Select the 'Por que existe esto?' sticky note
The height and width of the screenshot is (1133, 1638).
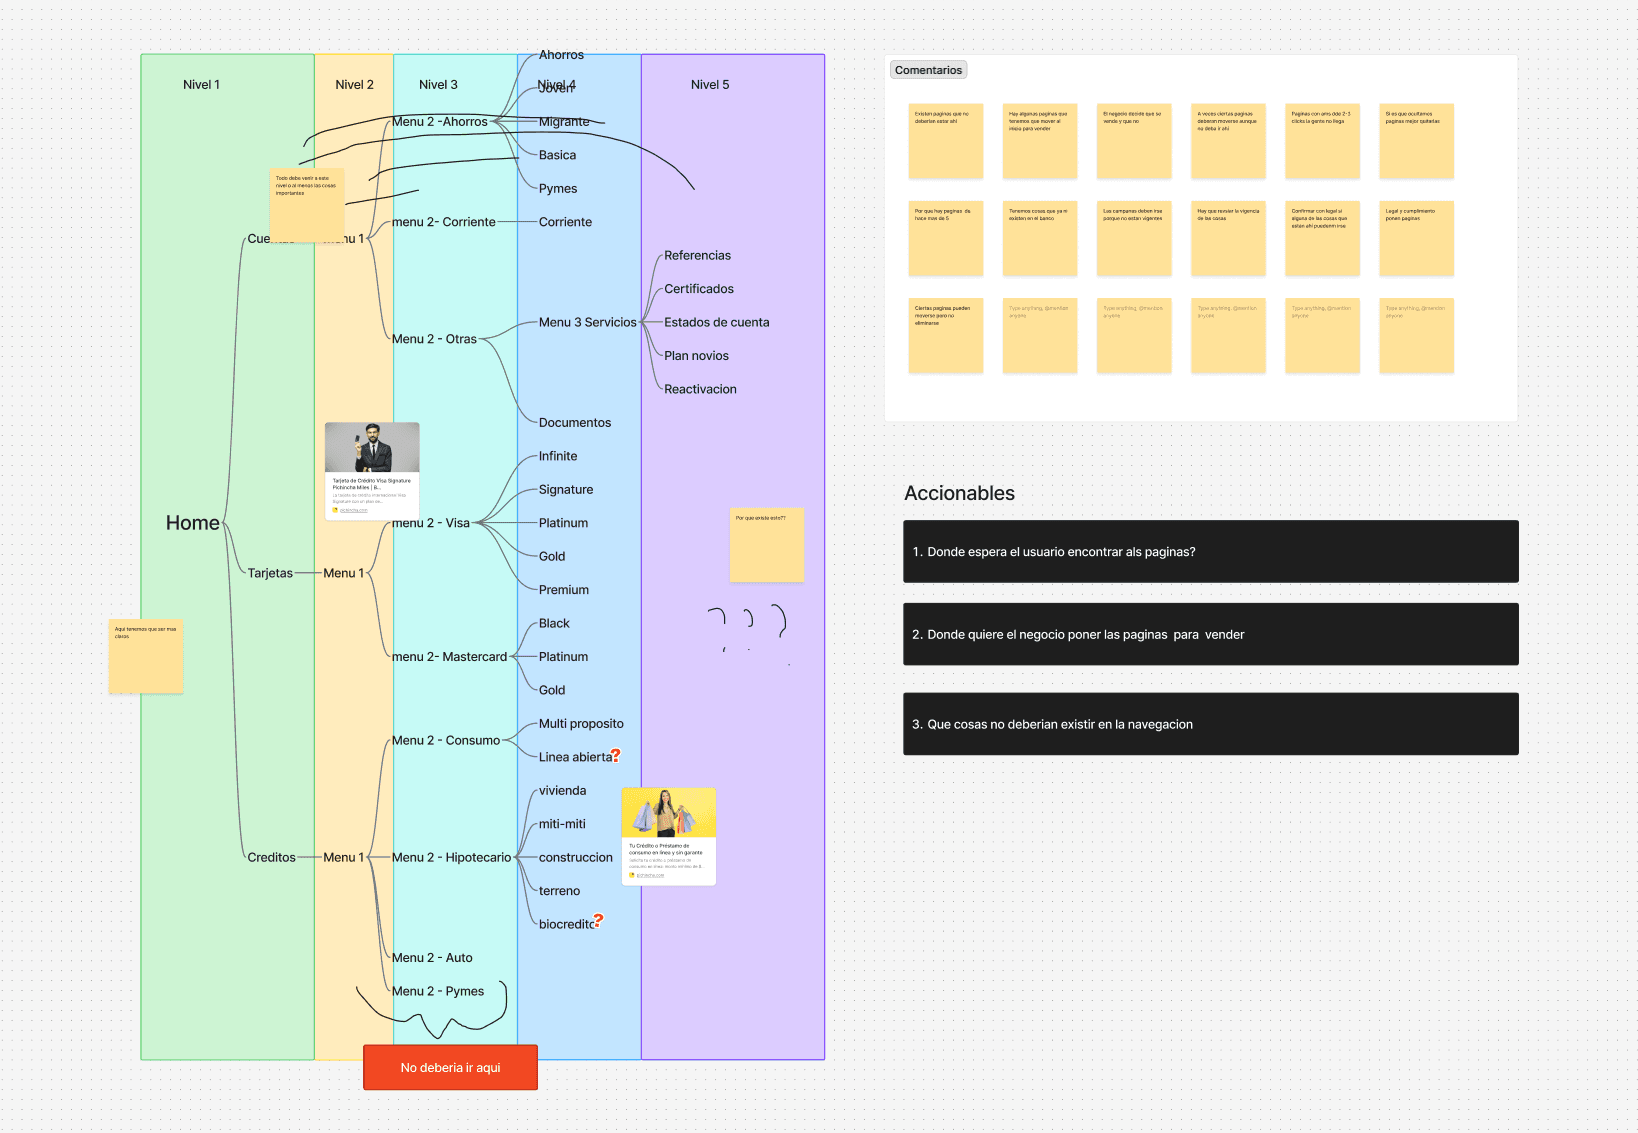click(x=767, y=545)
